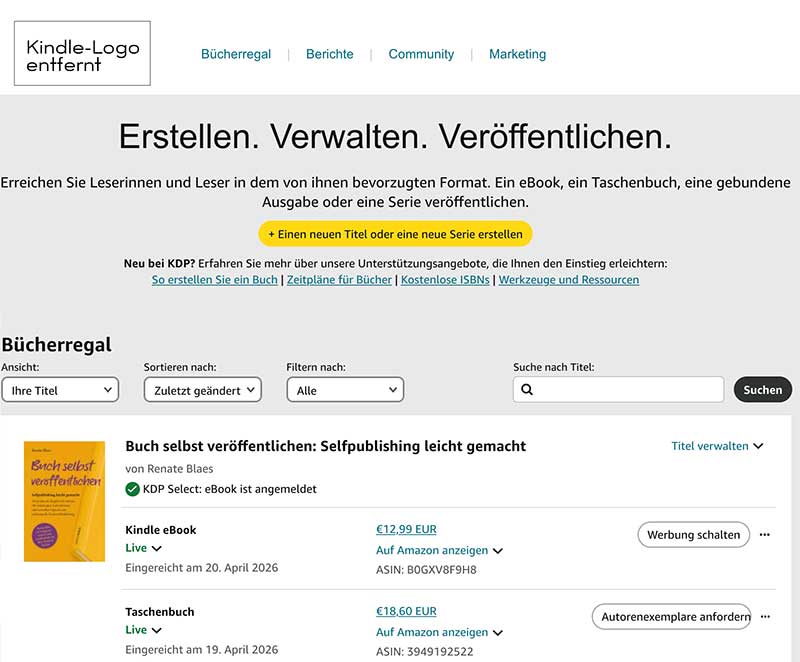Click 'Eingereicht am 20. April 2026' text
The width and height of the screenshot is (800, 662).
tap(202, 568)
